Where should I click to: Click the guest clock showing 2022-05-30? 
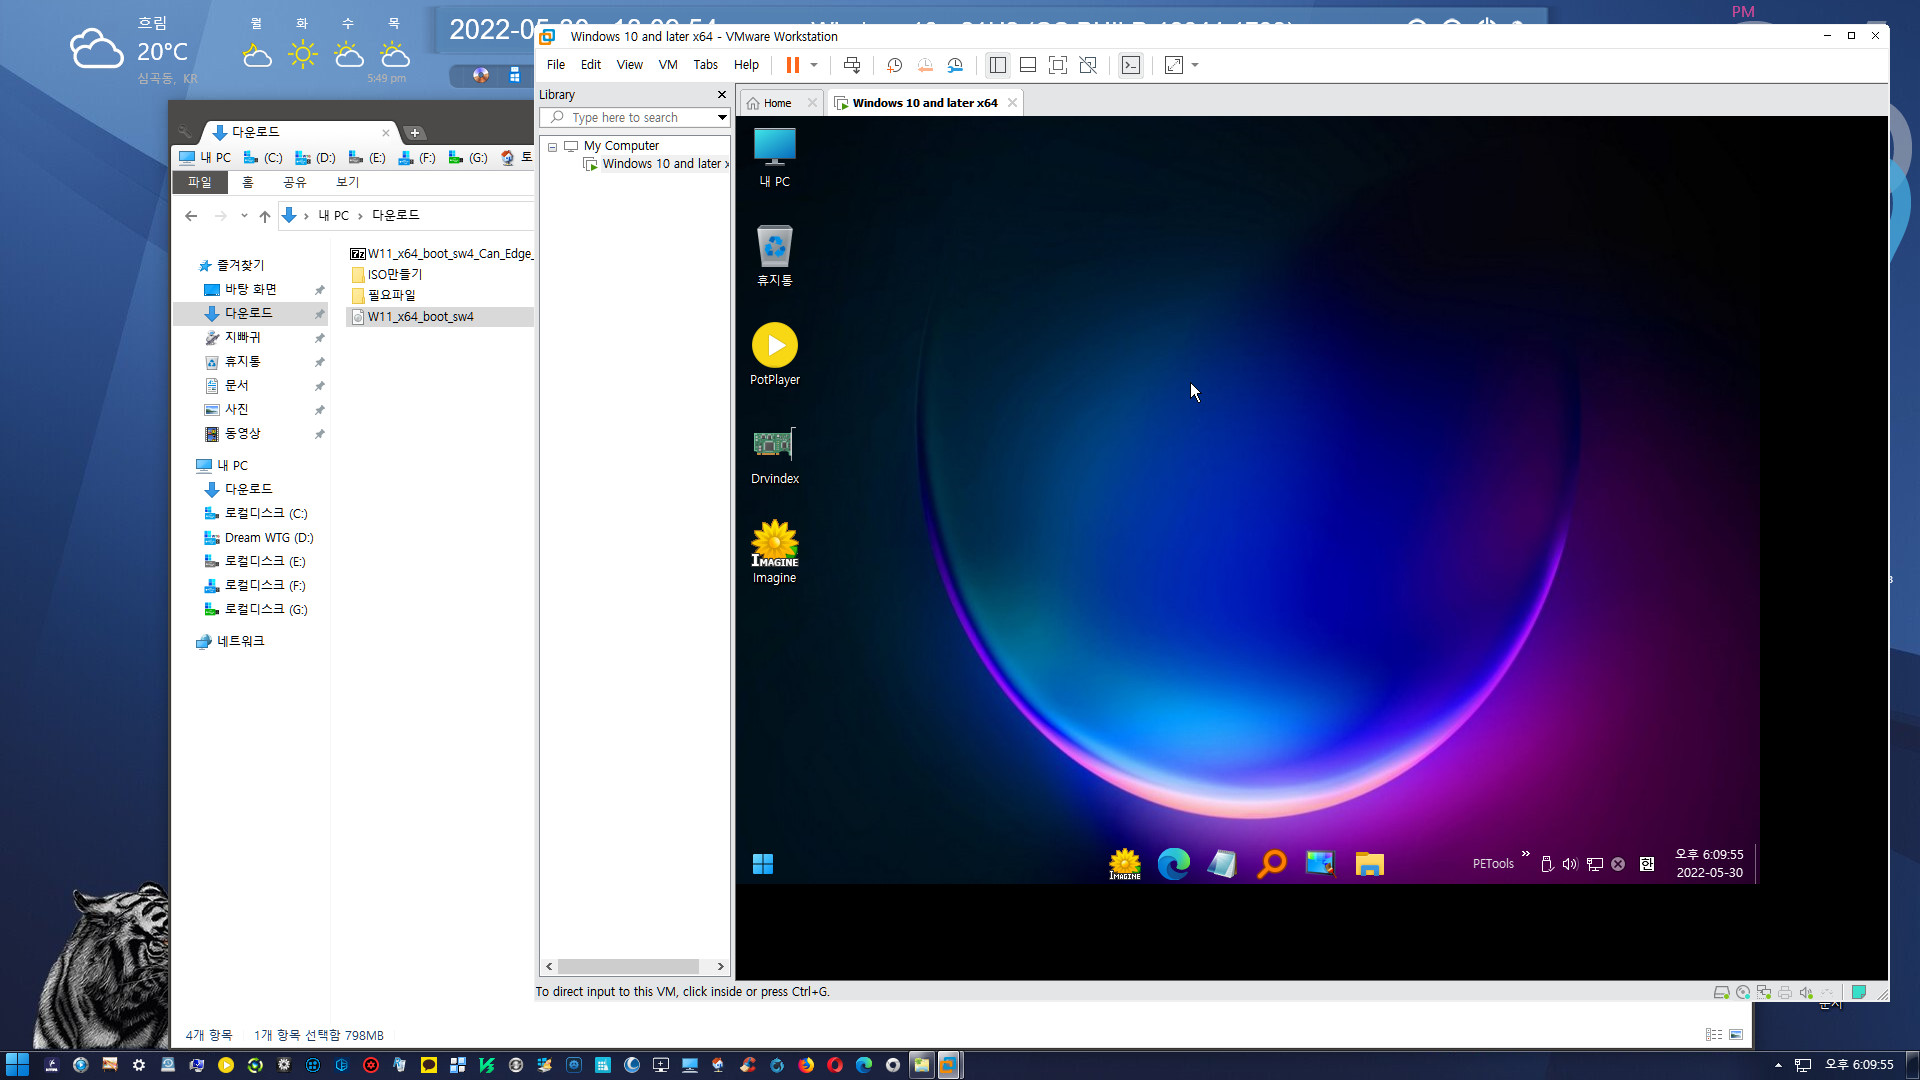[x=1709, y=864]
